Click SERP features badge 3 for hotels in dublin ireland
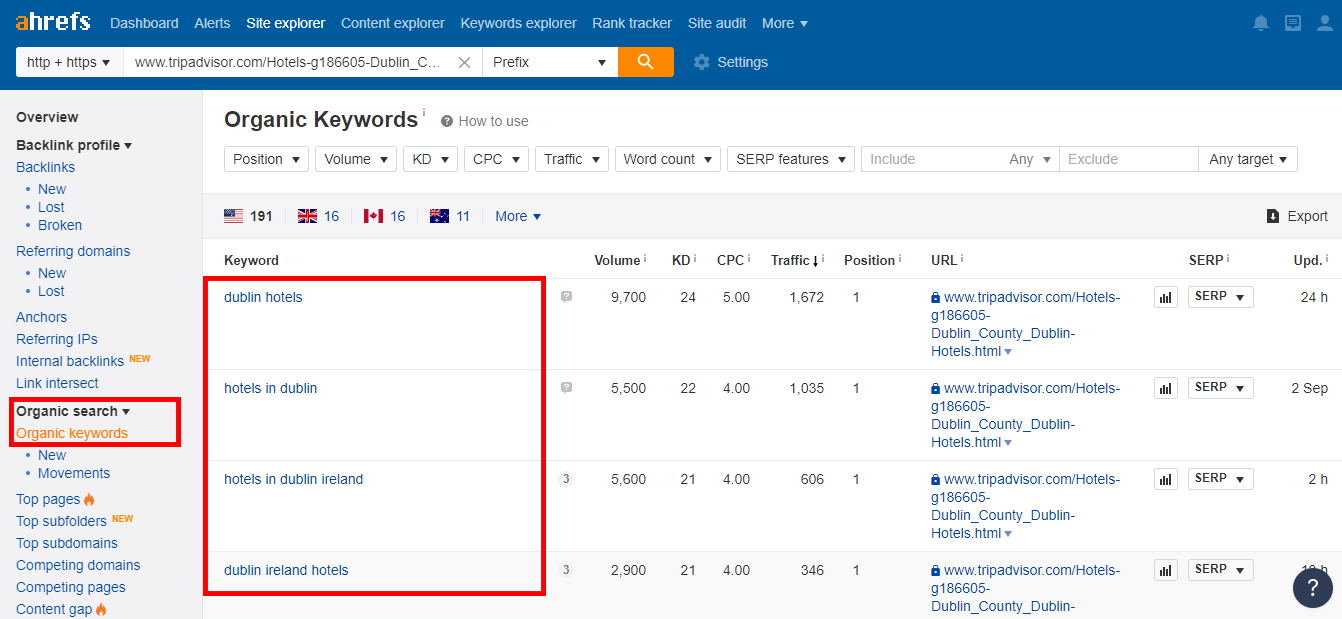Image resolution: width=1342 pixels, height=619 pixels. [566, 479]
